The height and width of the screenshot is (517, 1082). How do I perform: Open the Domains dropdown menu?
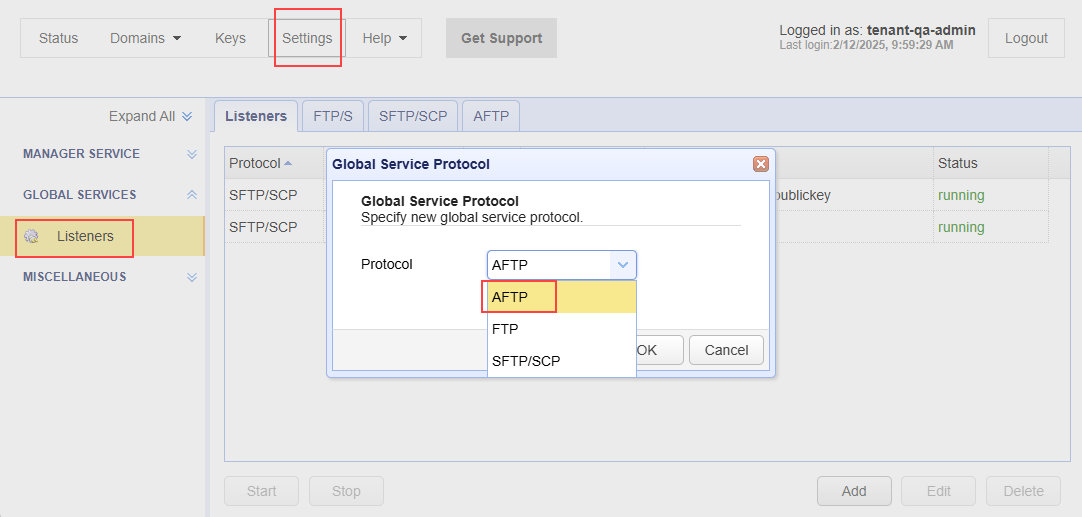click(146, 38)
